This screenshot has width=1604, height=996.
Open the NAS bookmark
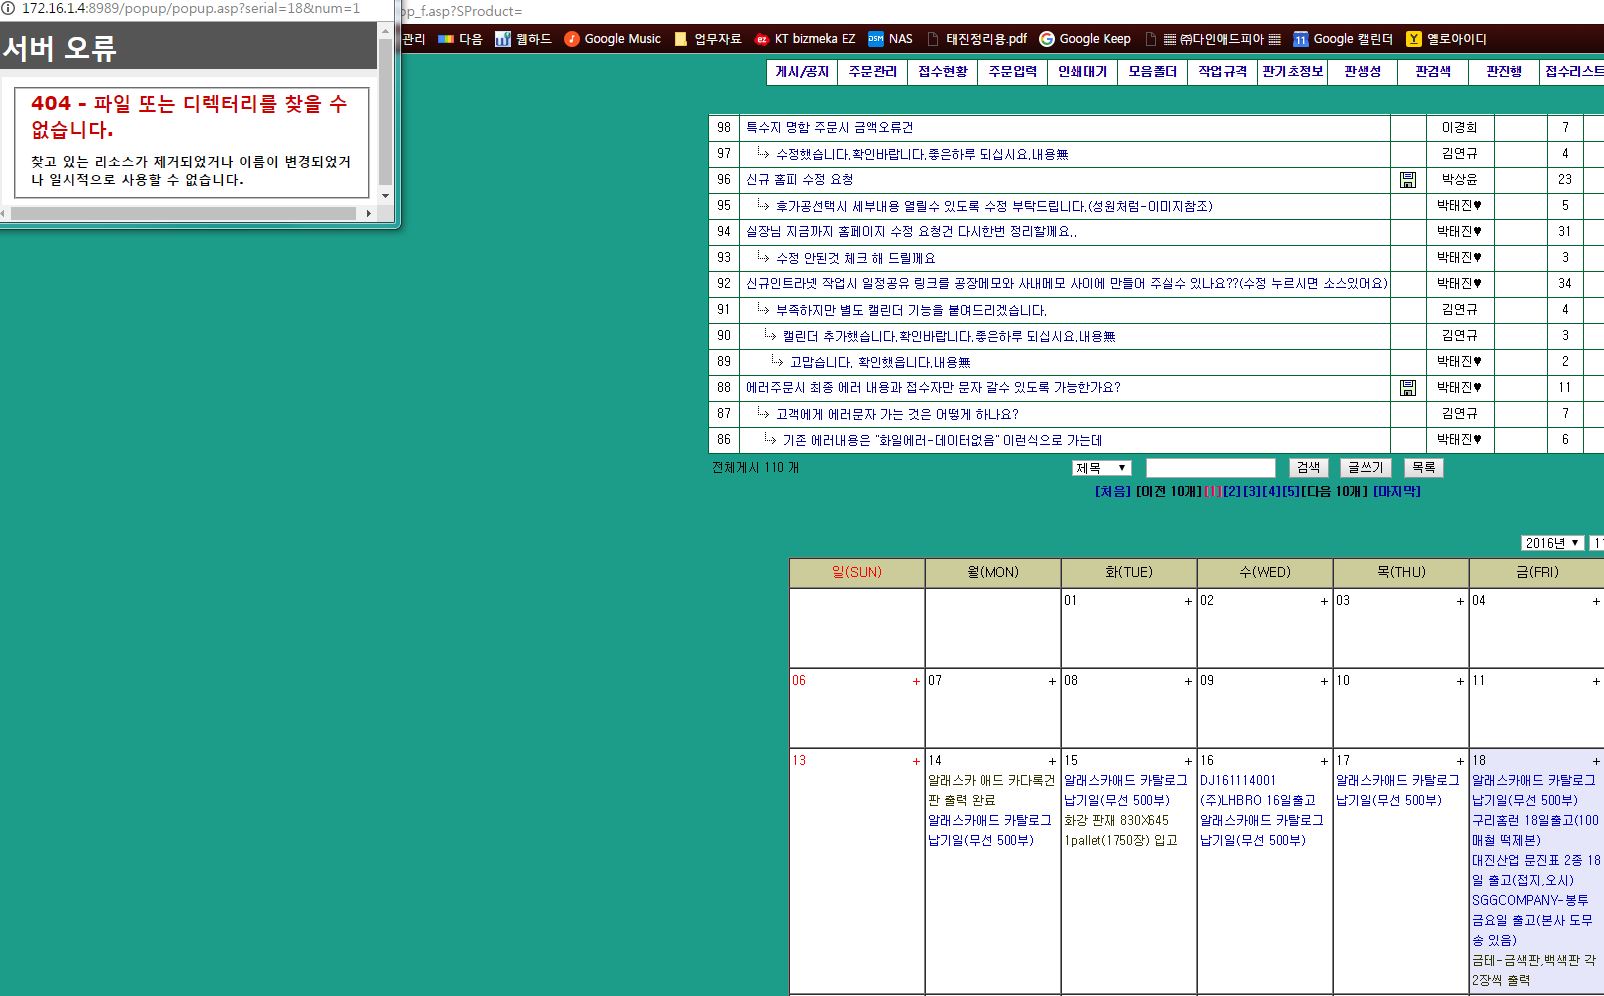click(x=890, y=39)
